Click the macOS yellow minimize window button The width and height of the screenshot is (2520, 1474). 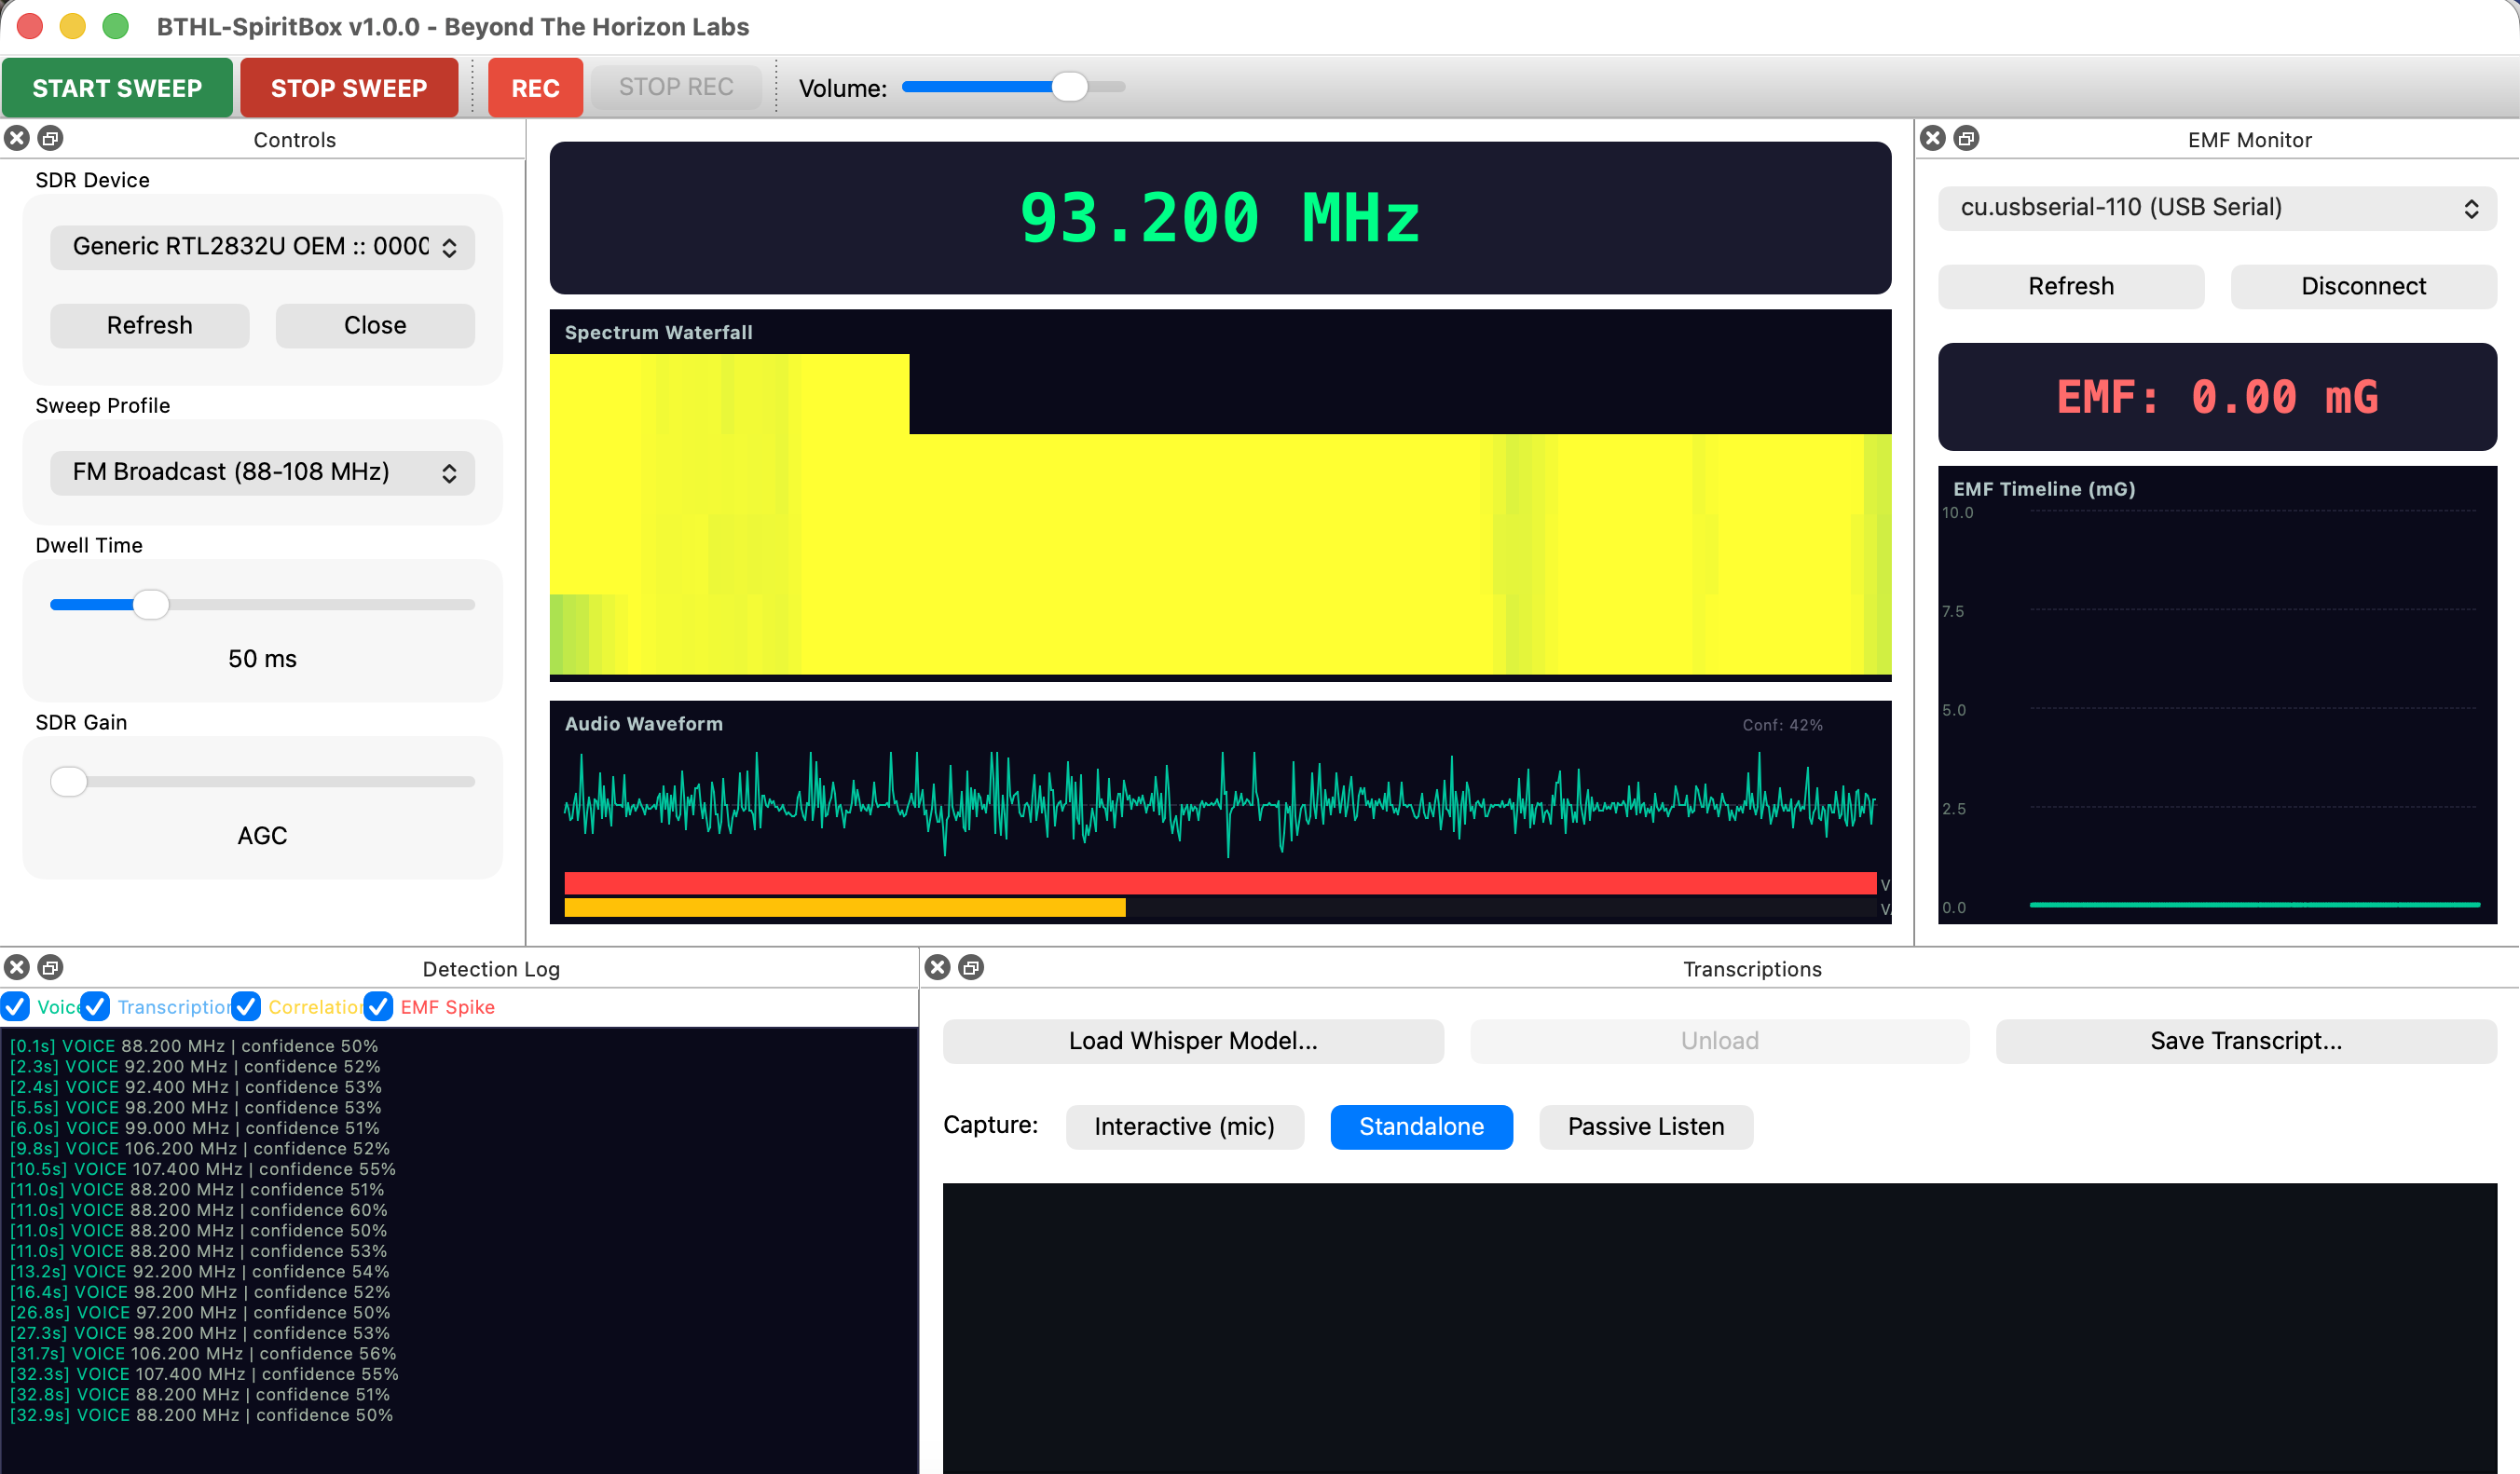[x=73, y=26]
